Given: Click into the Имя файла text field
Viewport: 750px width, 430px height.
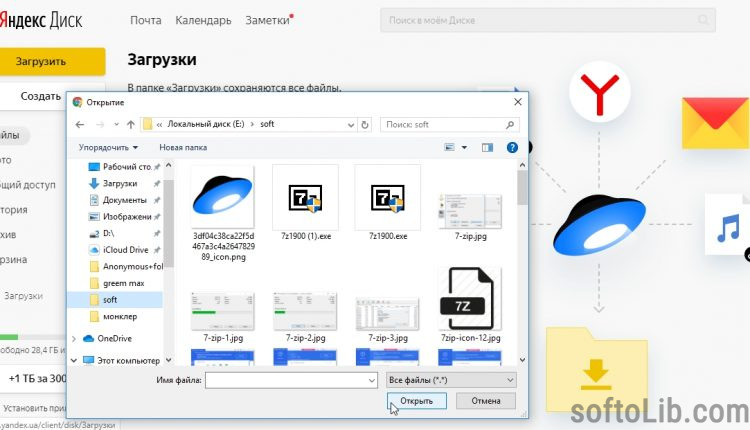Looking at the screenshot, I should coord(286,380).
